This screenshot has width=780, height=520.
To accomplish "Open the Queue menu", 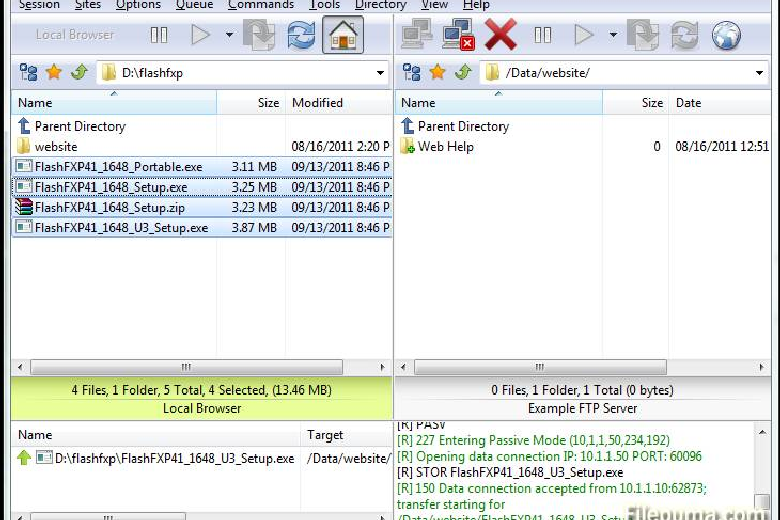I will point(195,5).
